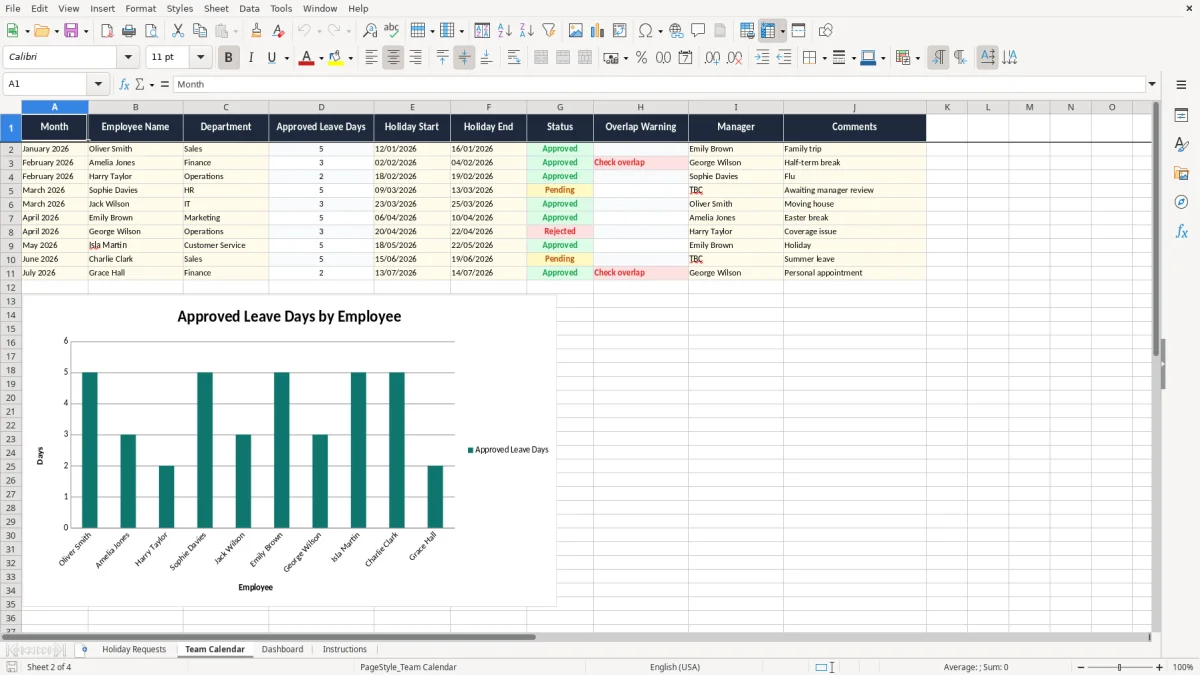Open the File menu

pos(13,8)
